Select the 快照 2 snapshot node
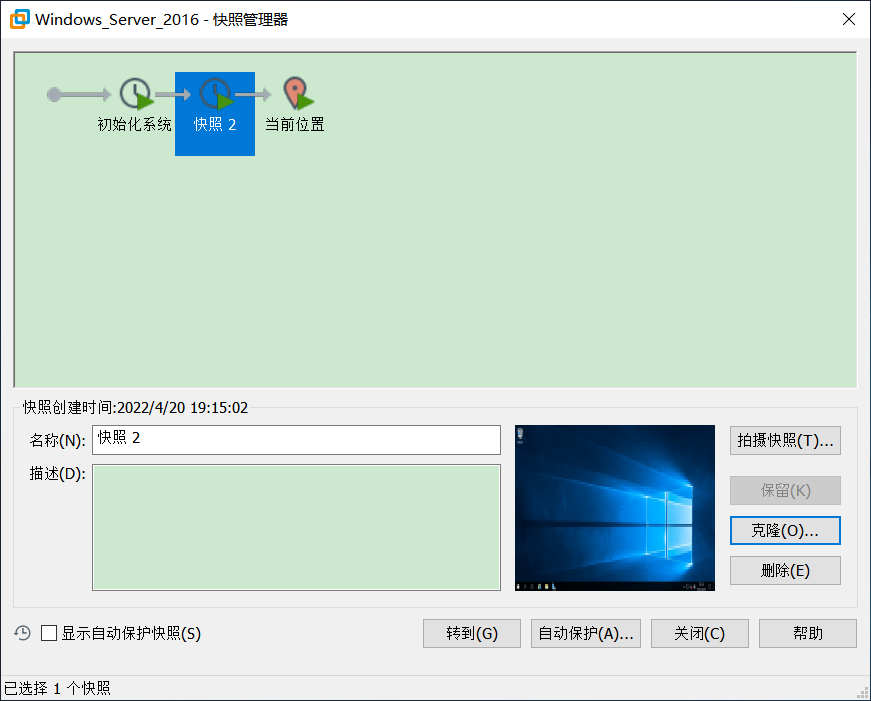This screenshot has height=701, width=871. point(215,114)
